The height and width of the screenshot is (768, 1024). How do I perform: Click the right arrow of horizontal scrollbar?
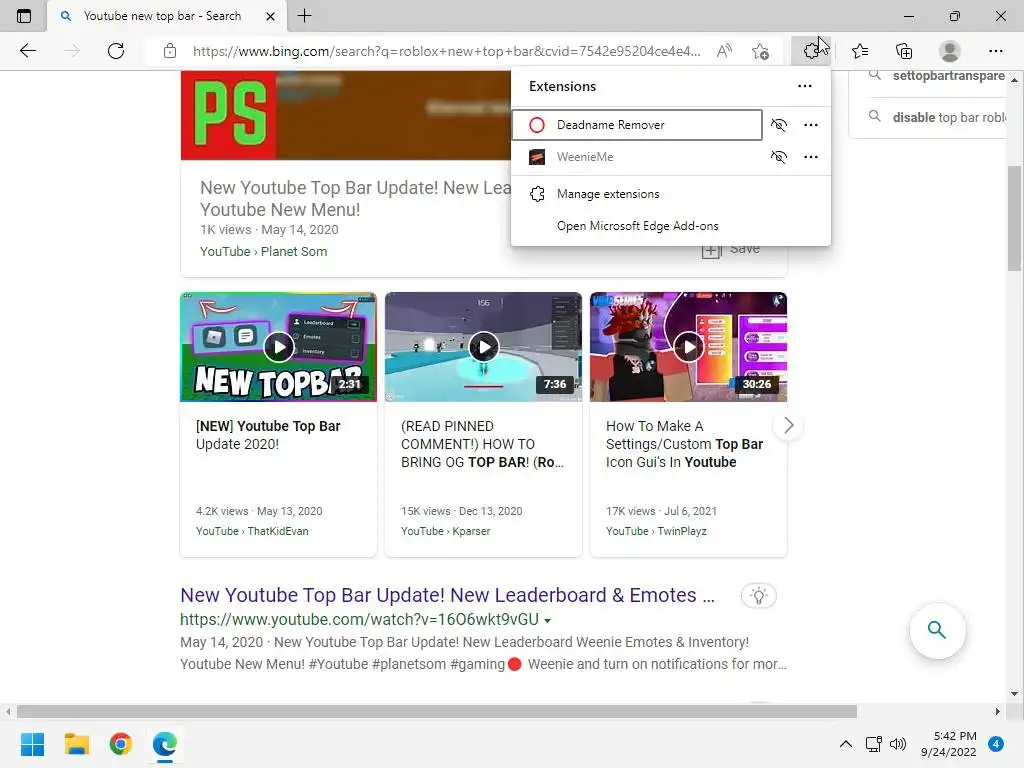(x=998, y=711)
